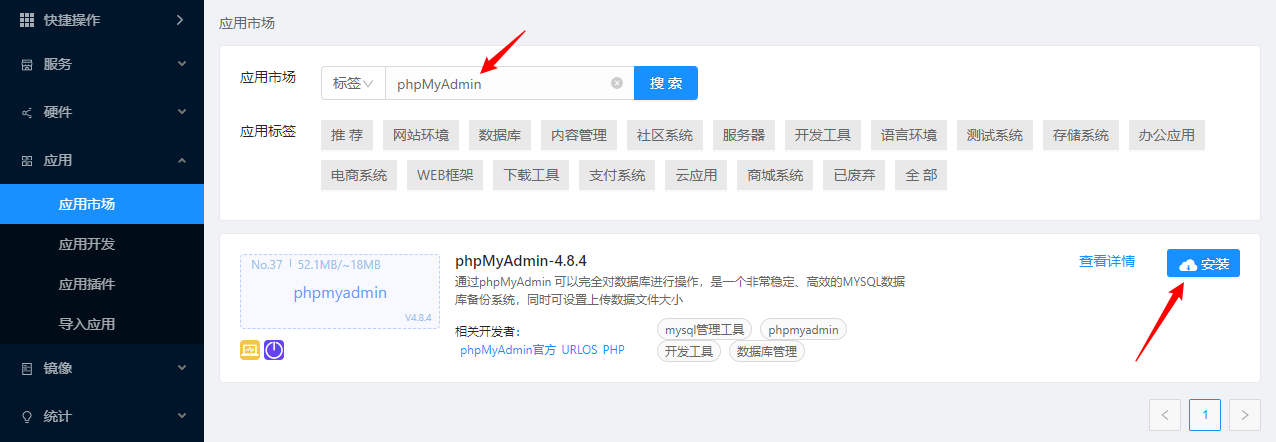Filter by the 社区系统 tag

pos(665,135)
